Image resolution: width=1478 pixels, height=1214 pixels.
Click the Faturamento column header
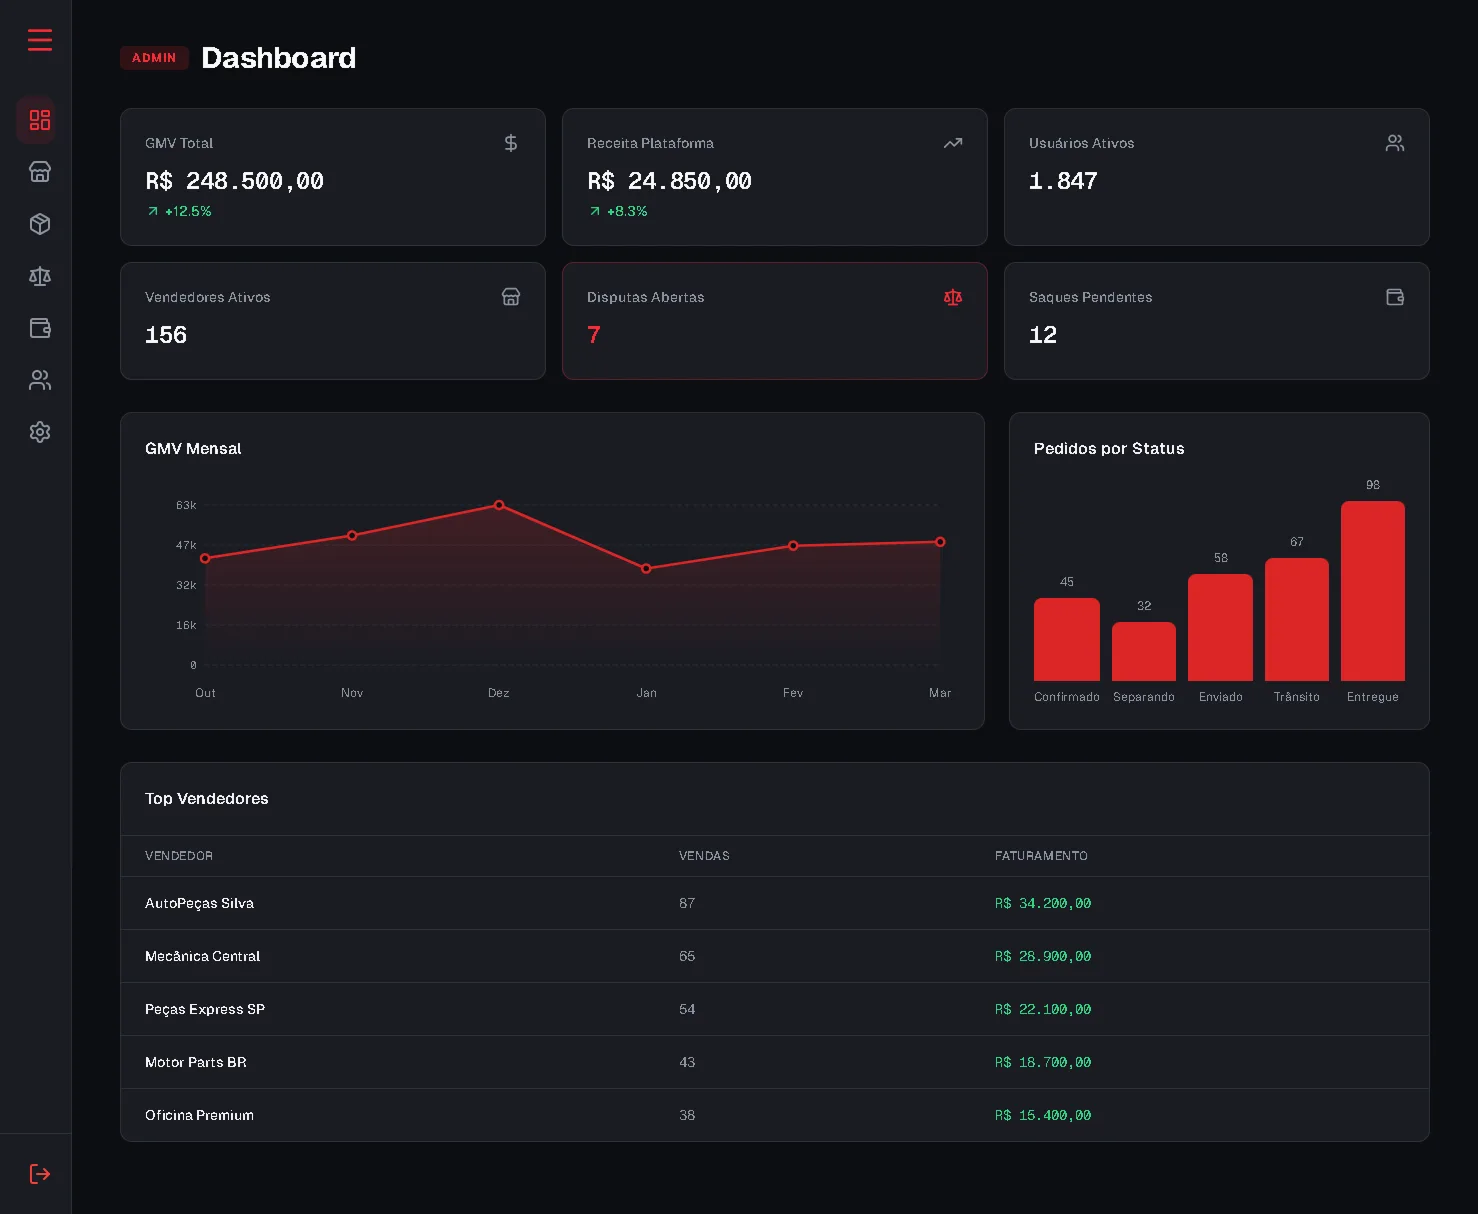coord(1041,856)
